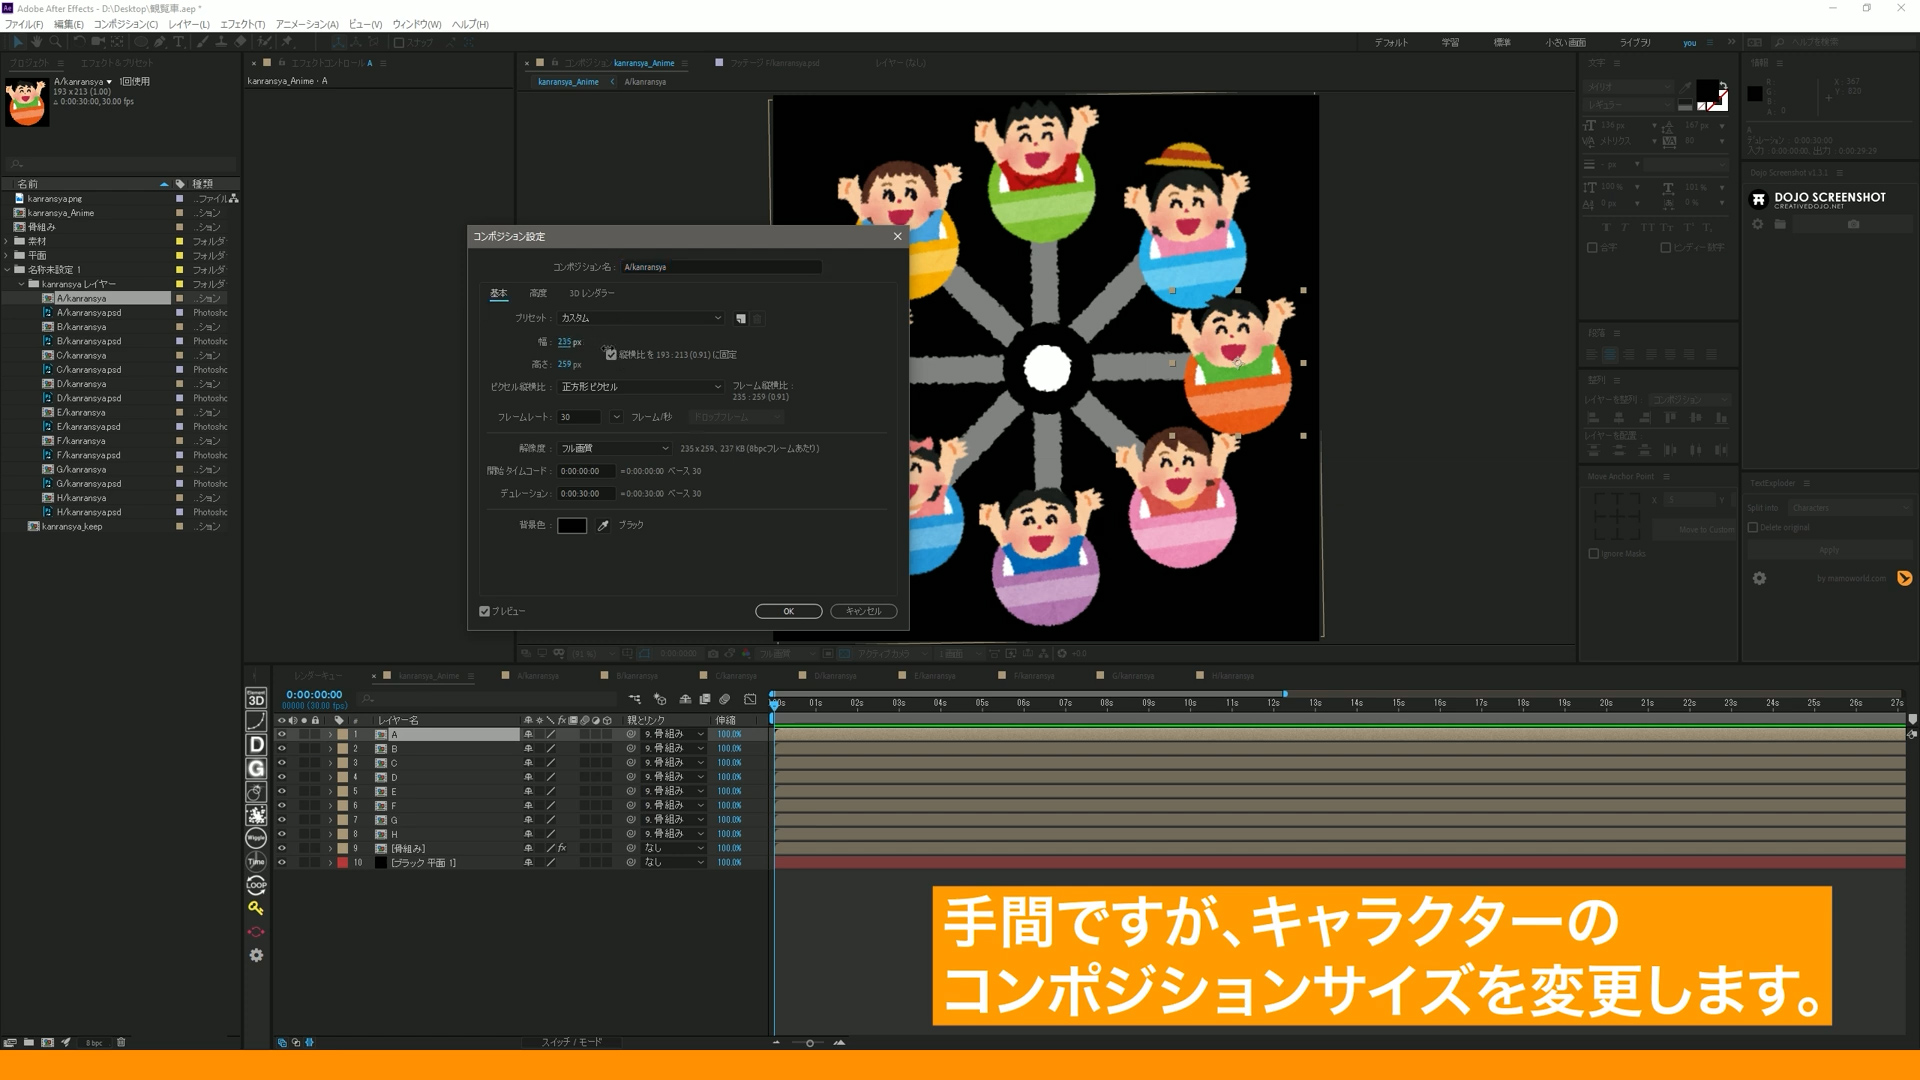The width and height of the screenshot is (1920, 1080).
Task: Select the Zoom tool
Action: [55, 42]
